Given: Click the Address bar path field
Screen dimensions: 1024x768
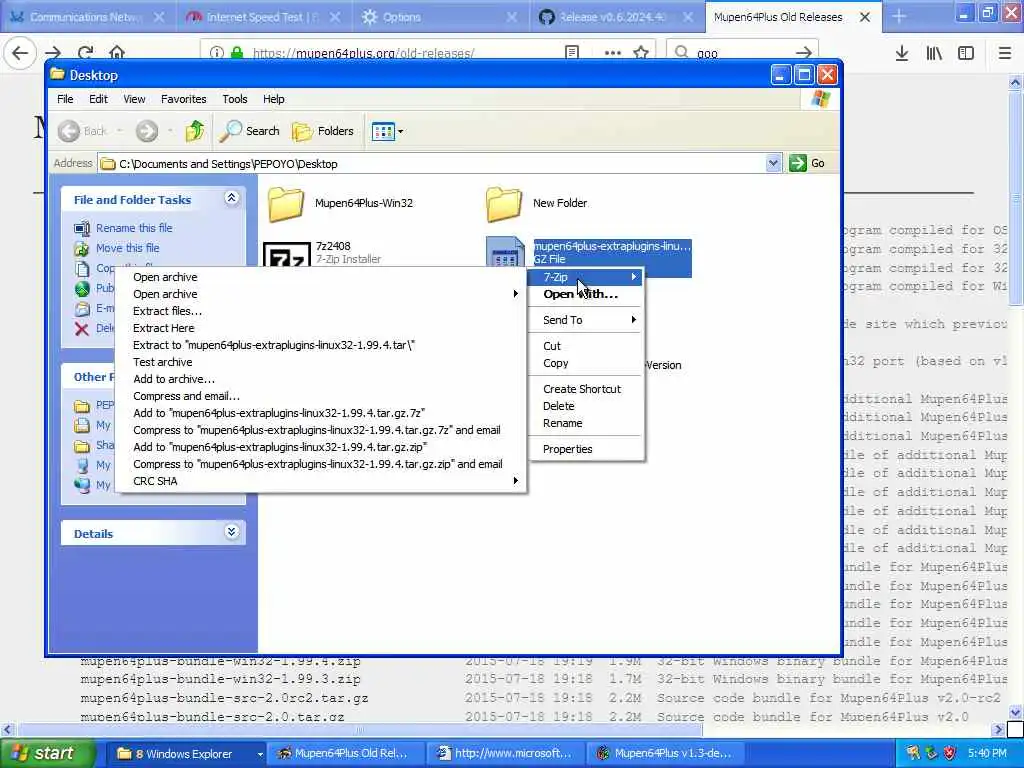Looking at the screenshot, I should [x=432, y=164].
